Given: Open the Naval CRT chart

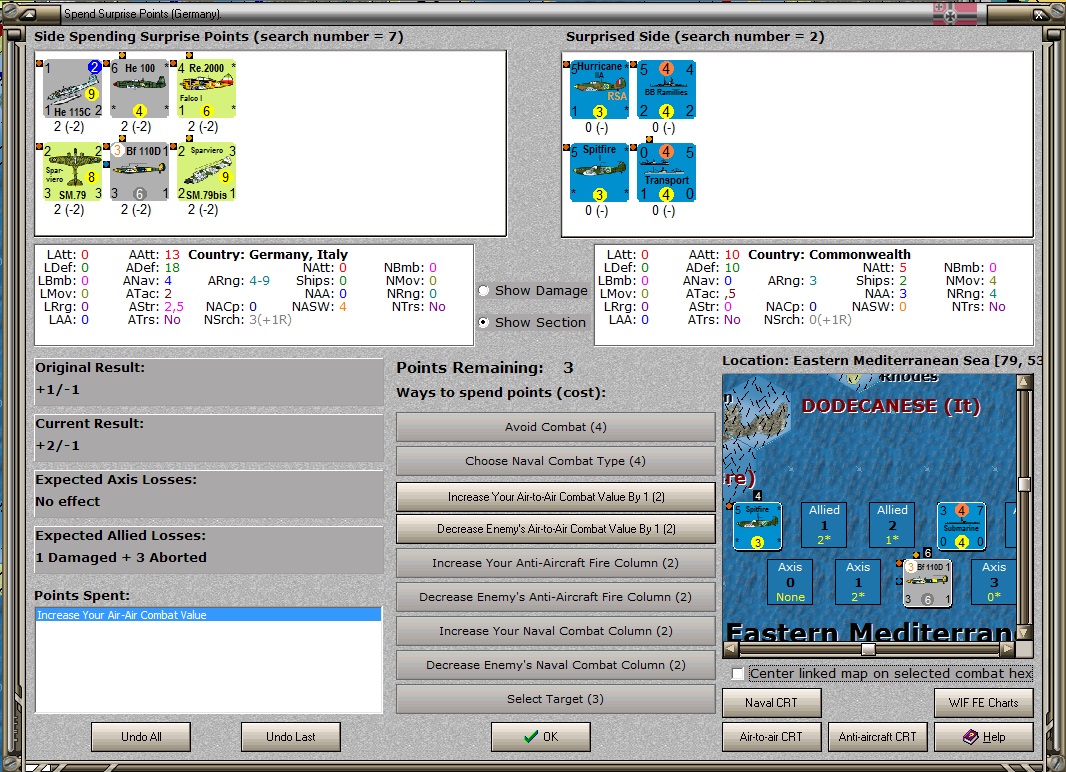Looking at the screenshot, I should coord(772,703).
